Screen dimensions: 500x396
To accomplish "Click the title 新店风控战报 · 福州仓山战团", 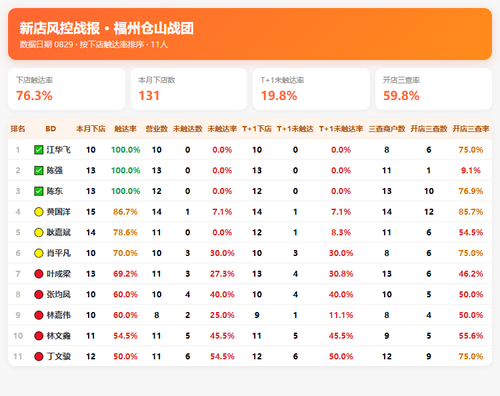I will click(106, 28).
